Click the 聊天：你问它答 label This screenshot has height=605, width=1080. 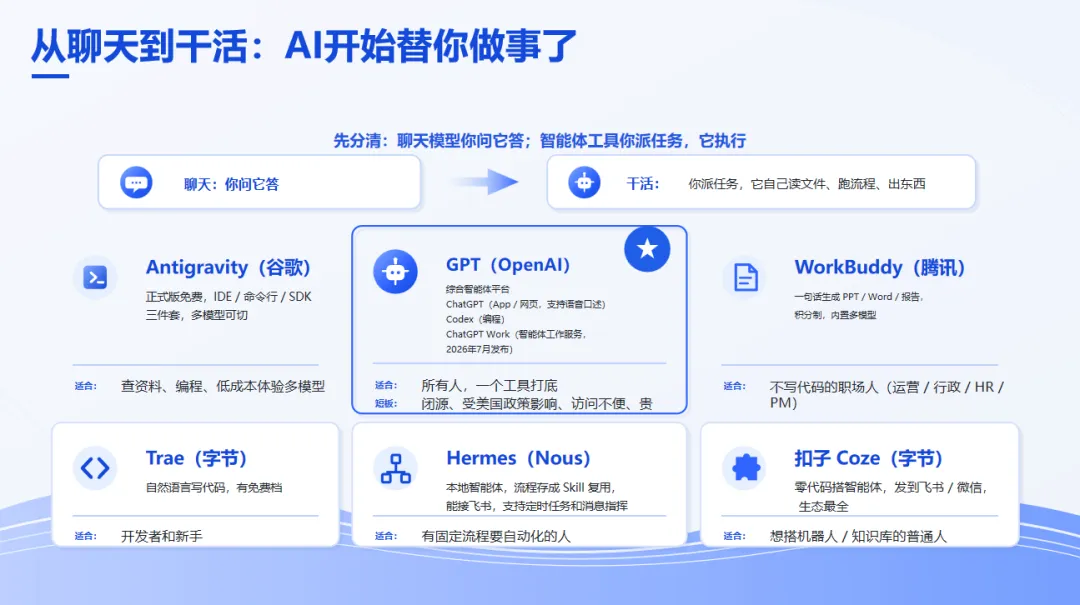pos(231,184)
